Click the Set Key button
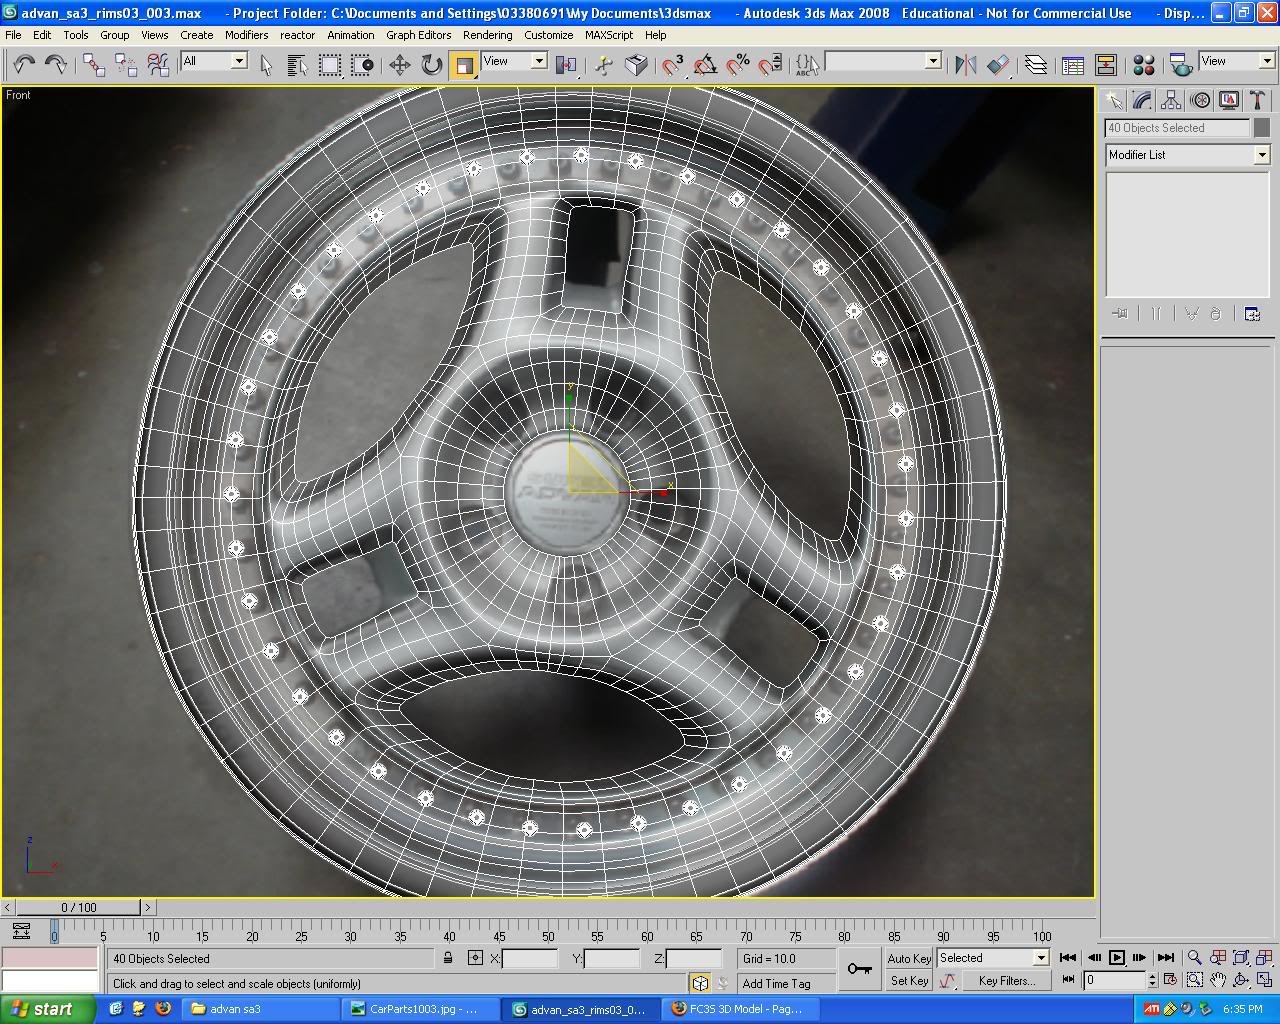Screen dimensions: 1280x1024 [x=908, y=981]
